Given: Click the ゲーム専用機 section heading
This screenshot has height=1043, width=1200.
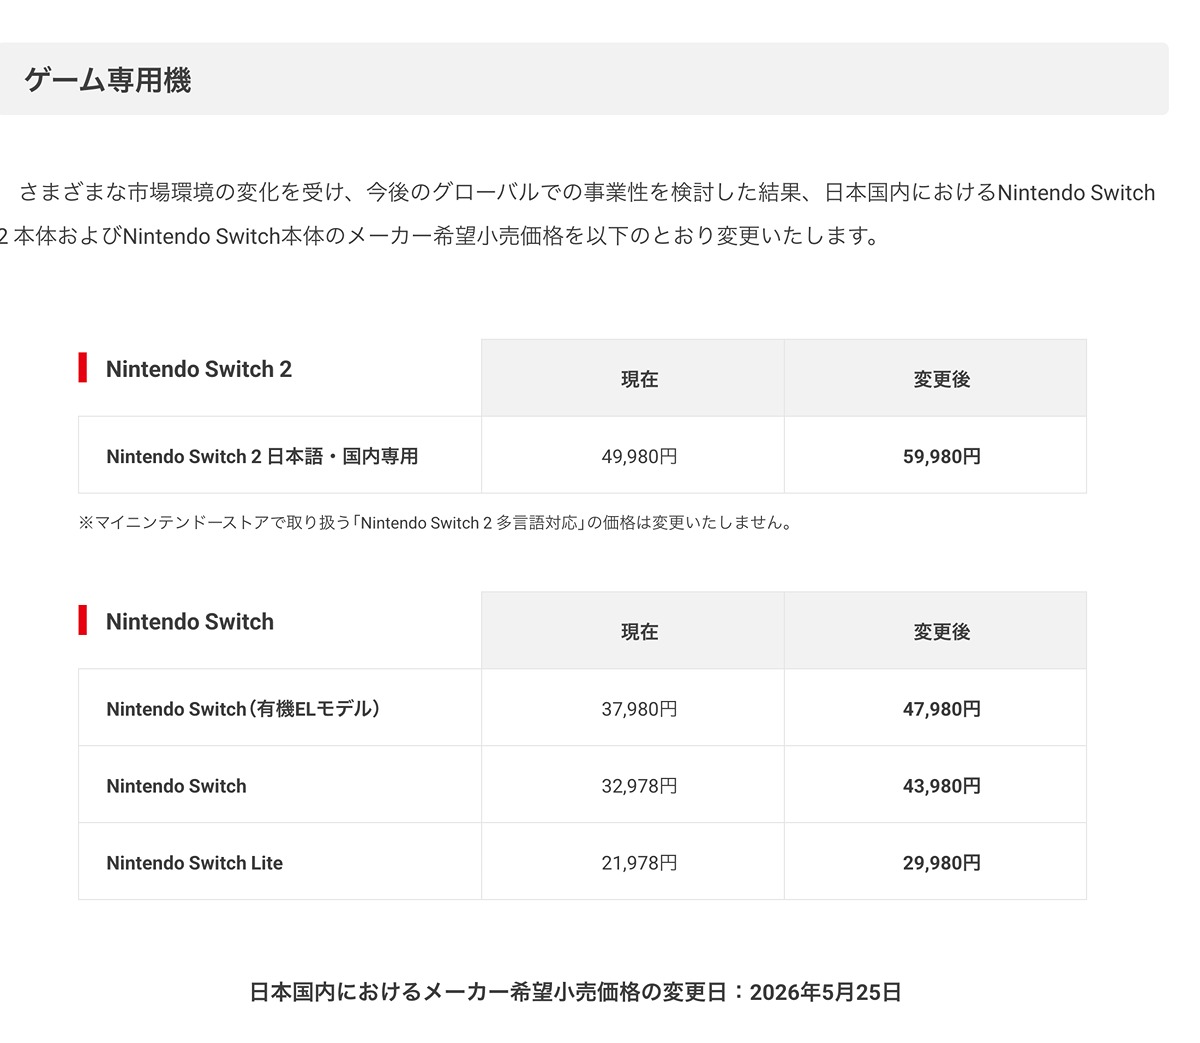Looking at the screenshot, I should [x=108, y=80].
